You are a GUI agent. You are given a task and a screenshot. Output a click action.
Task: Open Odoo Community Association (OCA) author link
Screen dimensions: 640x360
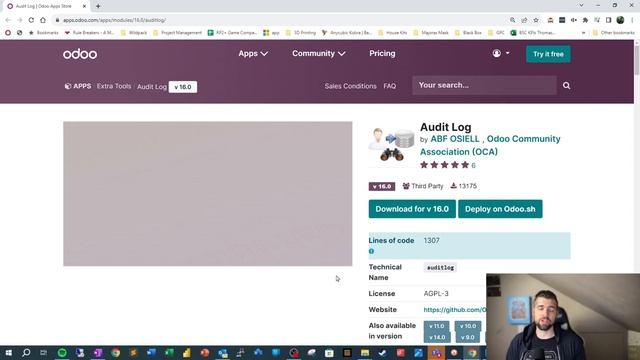[490, 145]
